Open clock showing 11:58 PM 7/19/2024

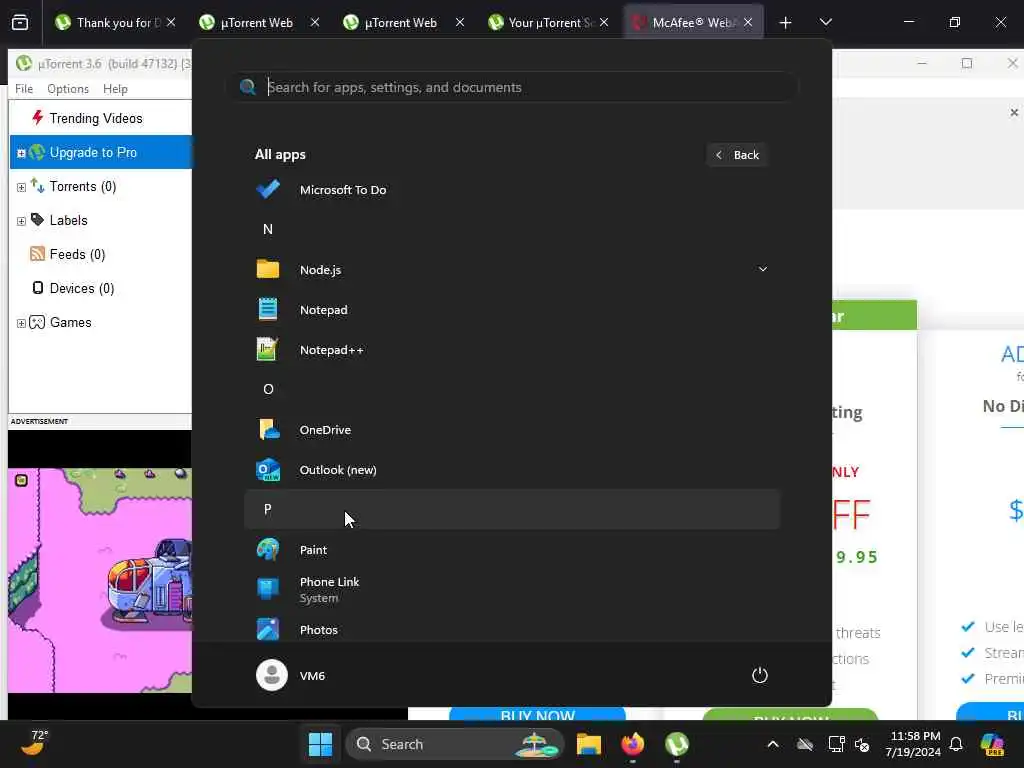pyautogui.click(x=914, y=744)
